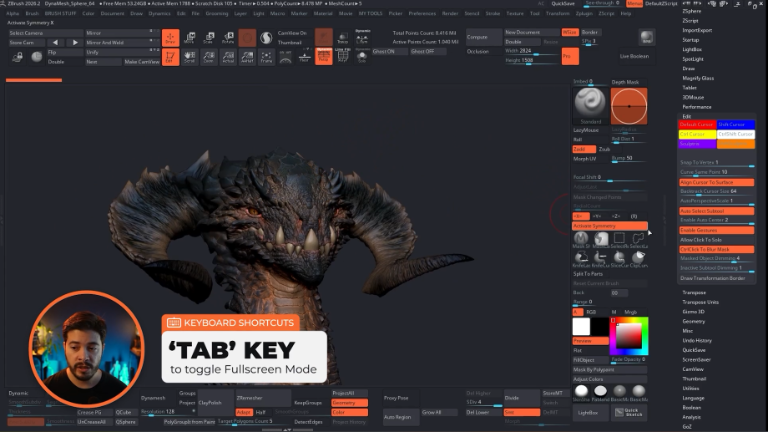Toggle the Zadd mode
Viewport: 768px width, 432px height.
(x=584, y=149)
